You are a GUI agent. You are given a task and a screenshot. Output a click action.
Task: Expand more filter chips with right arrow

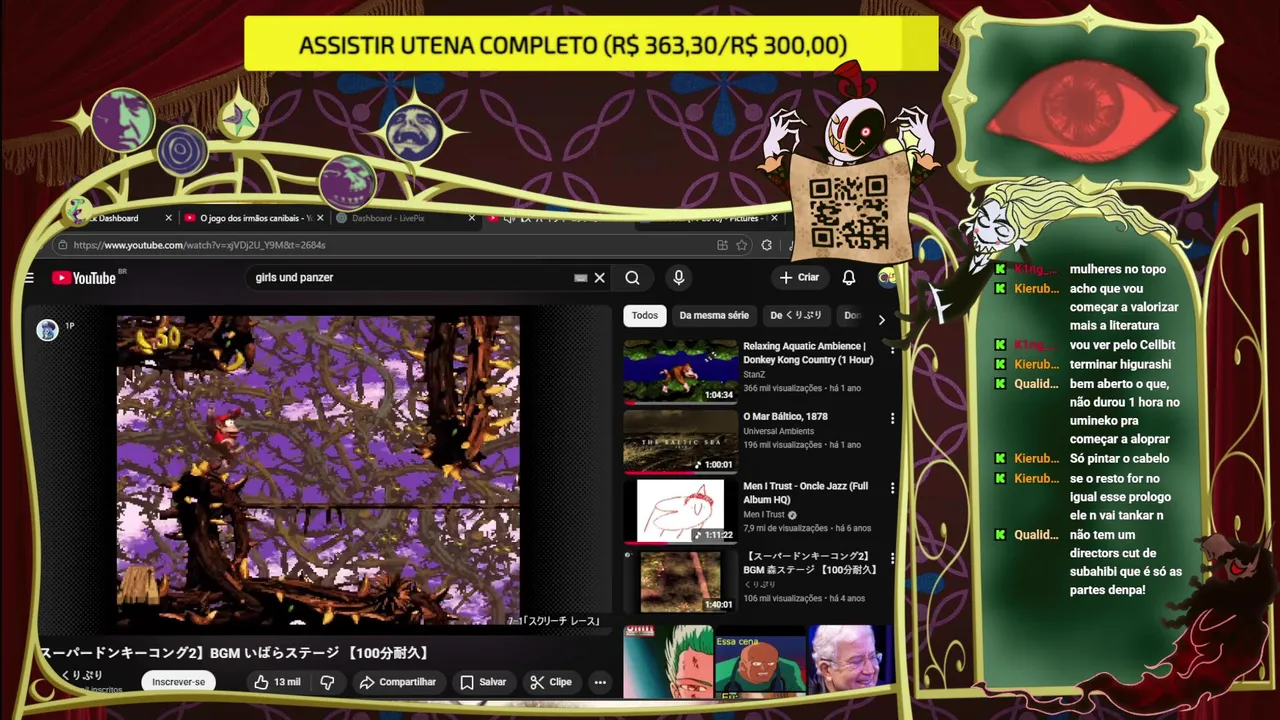coord(881,320)
